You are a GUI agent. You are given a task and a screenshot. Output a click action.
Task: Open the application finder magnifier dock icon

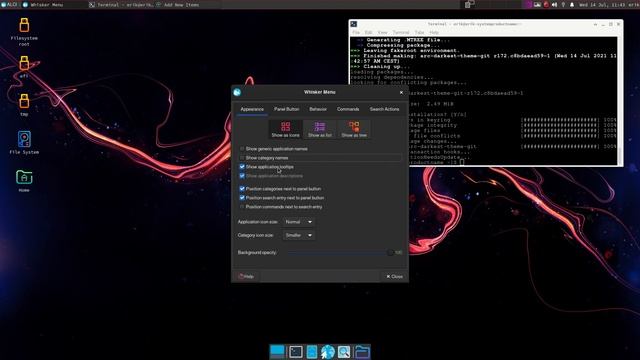click(344, 351)
